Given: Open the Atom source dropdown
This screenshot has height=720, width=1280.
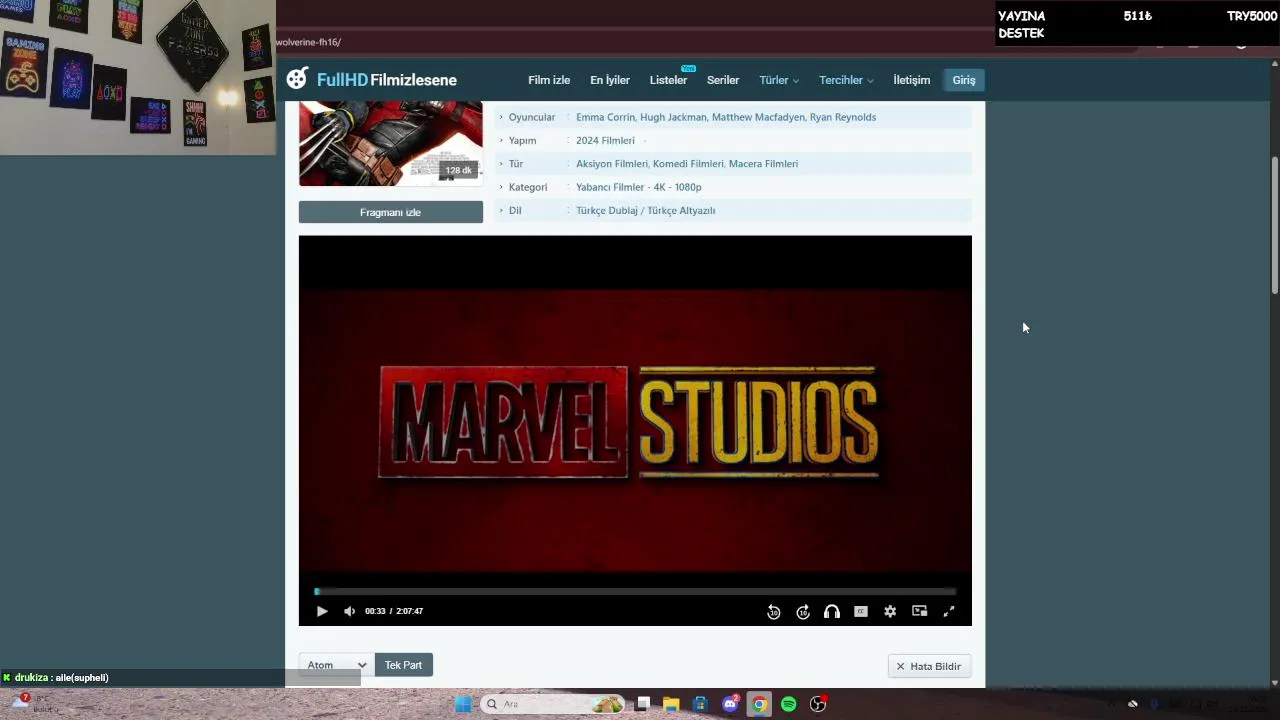Looking at the screenshot, I should (x=336, y=665).
